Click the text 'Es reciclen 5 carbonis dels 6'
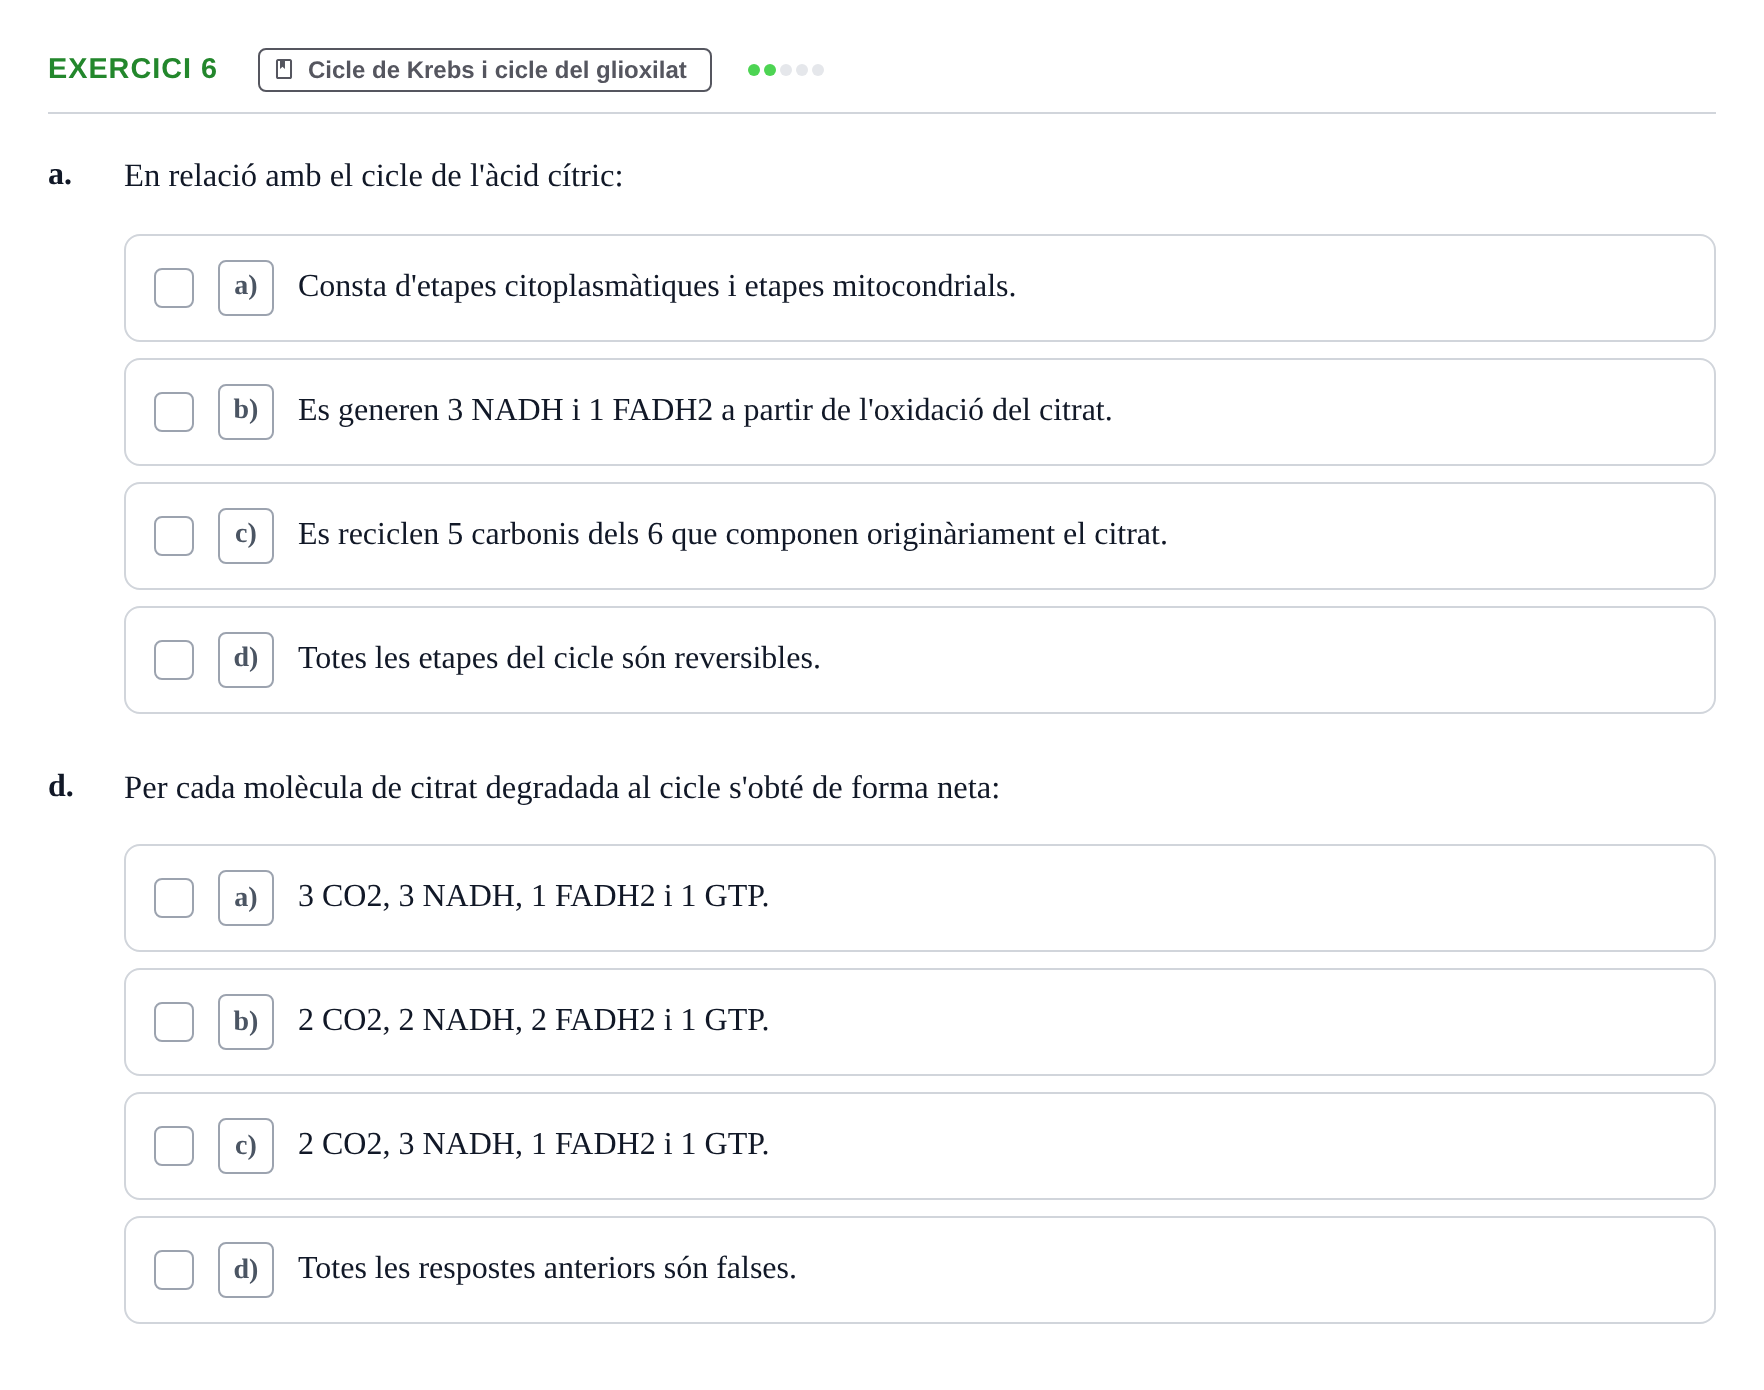Screen dimensions: 1764x1390 tap(481, 534)
